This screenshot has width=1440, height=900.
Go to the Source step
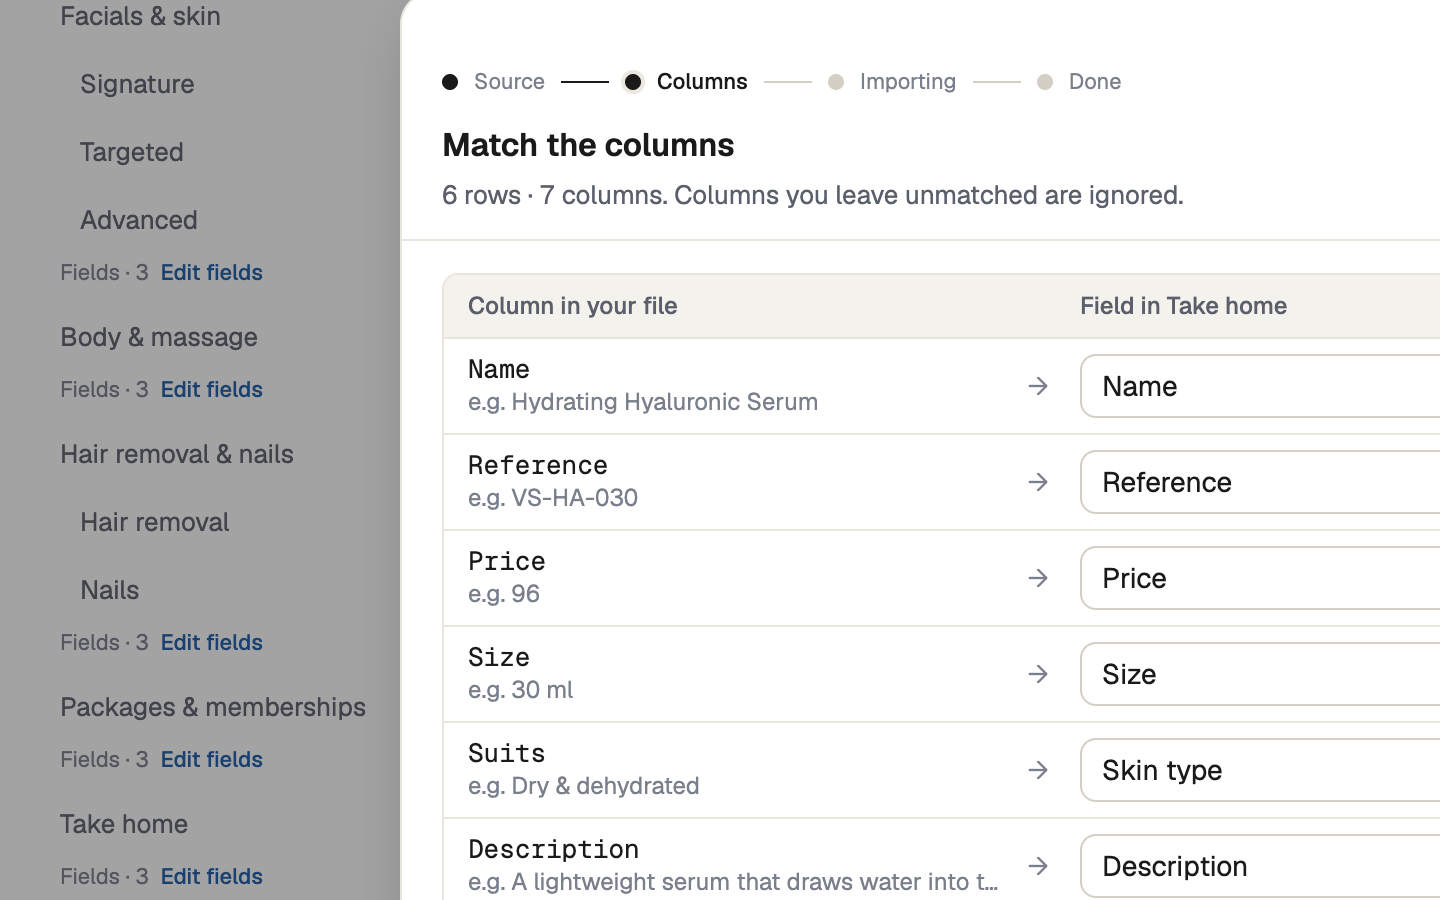494,81
